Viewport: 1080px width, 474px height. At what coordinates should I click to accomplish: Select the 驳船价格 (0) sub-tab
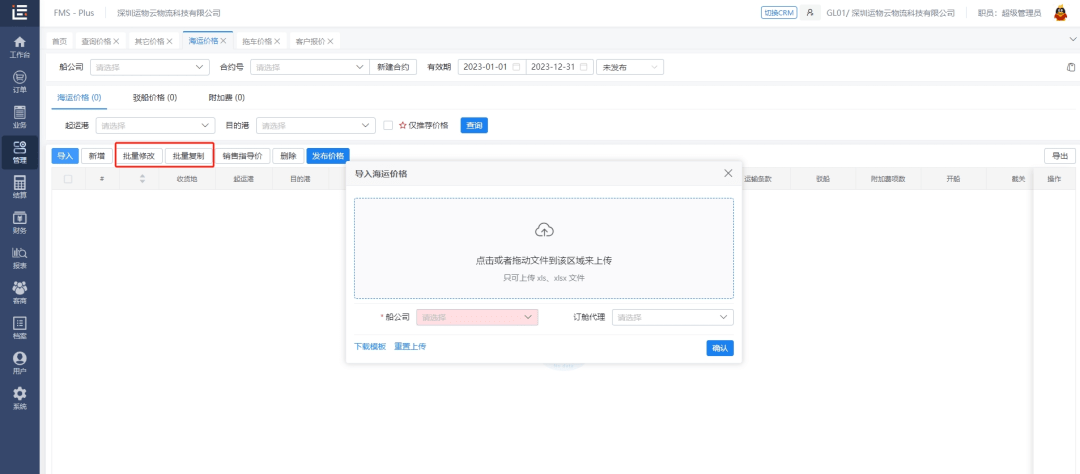point(155,98)
